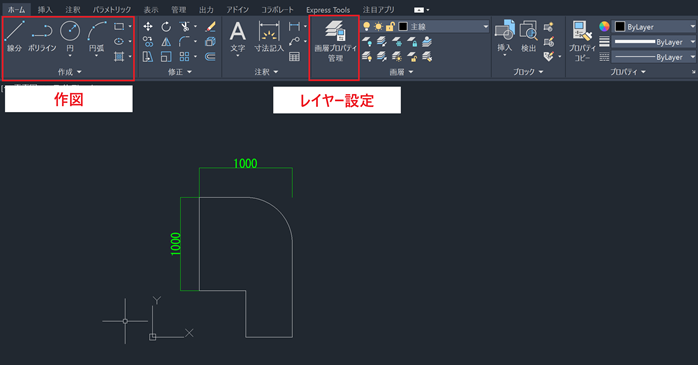698x365 pixels.
Task: Select the Circle (円) tool icon
Action: click(70, 31)
